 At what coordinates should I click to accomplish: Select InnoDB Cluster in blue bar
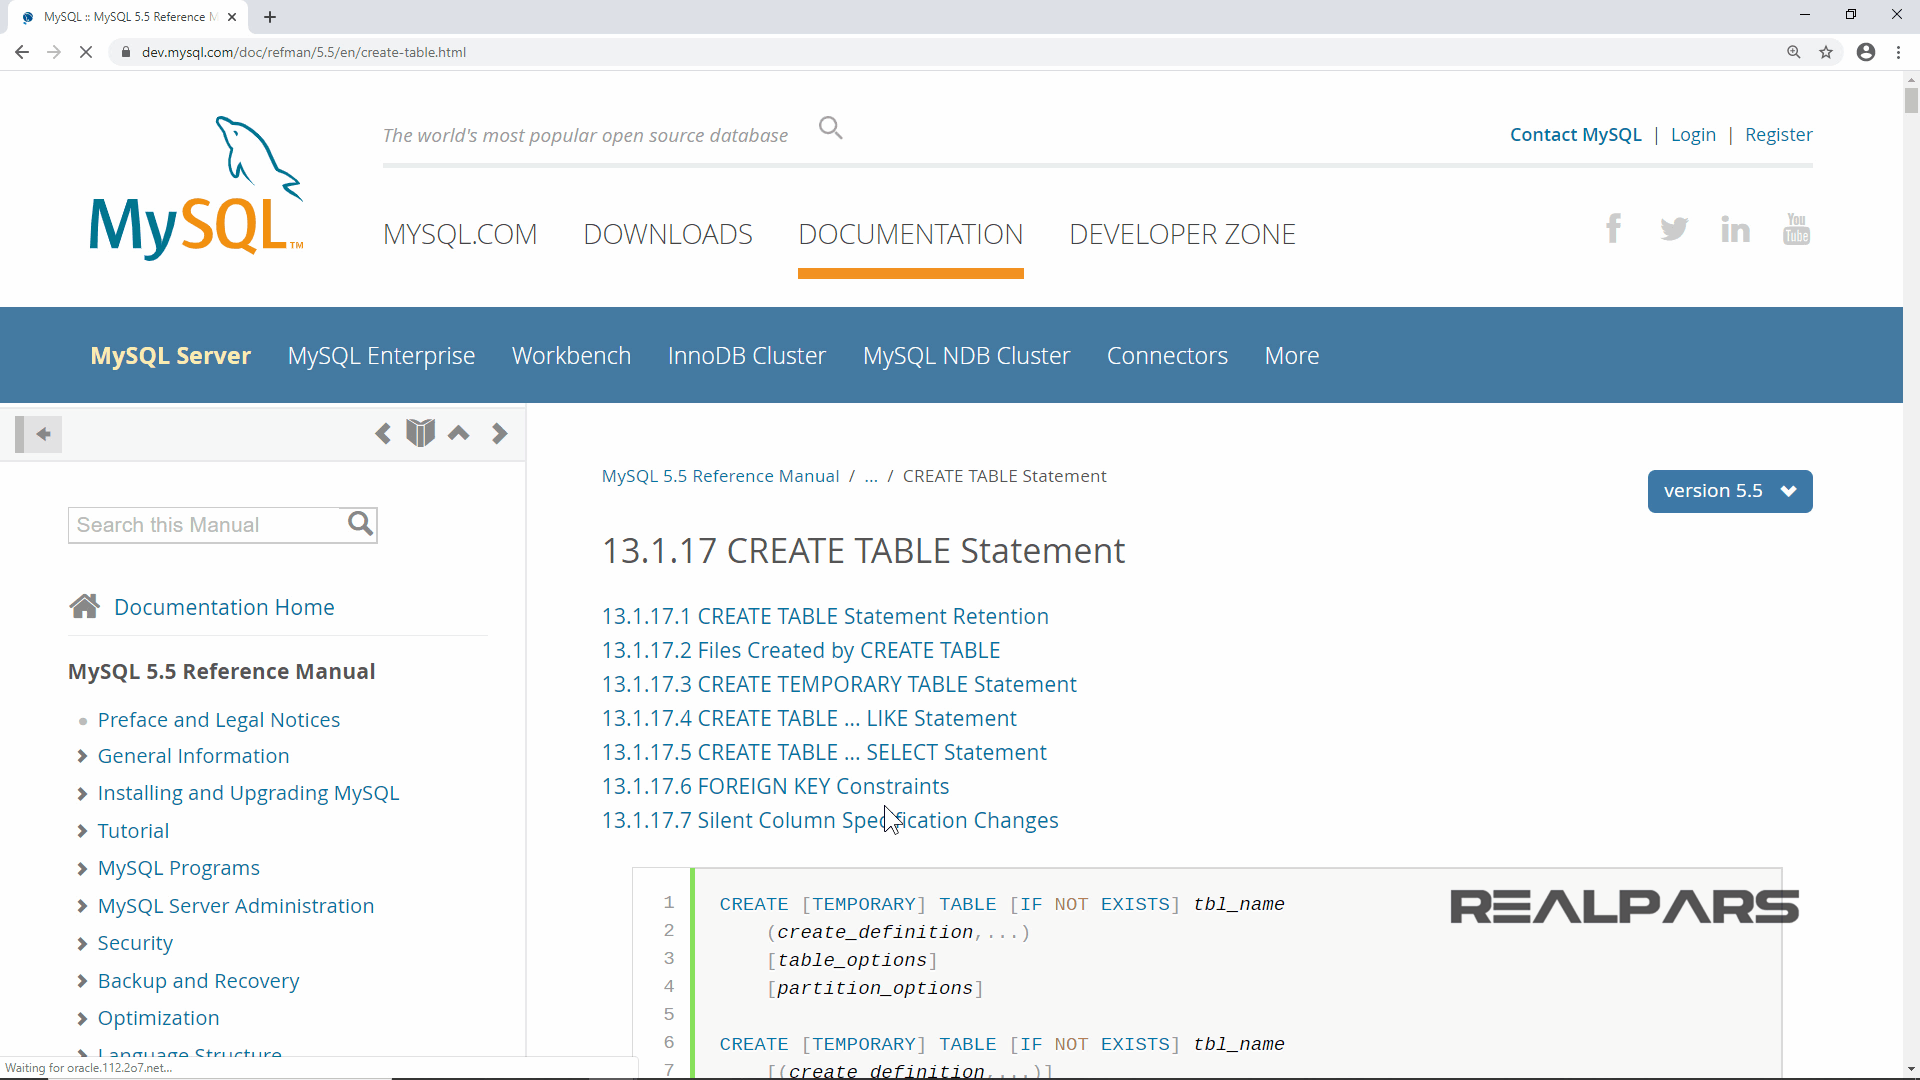coord(747,356)
